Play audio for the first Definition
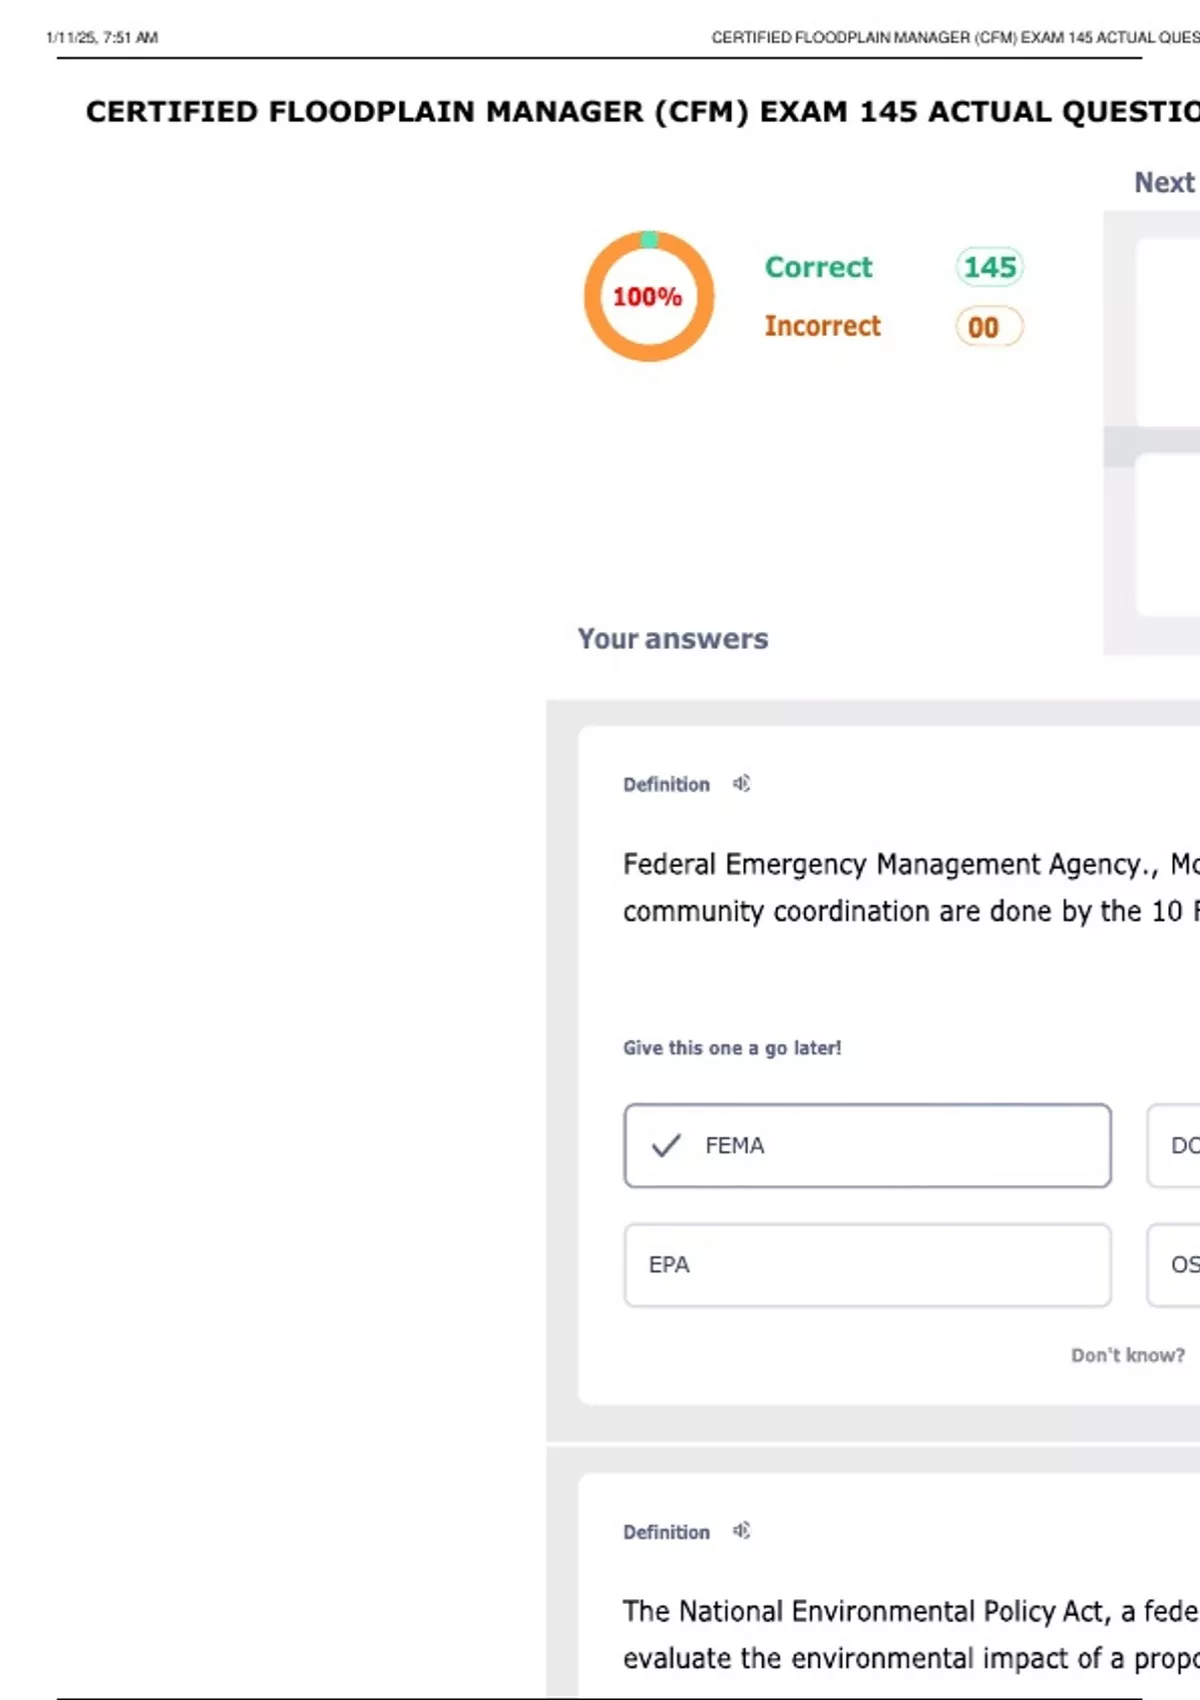This screenshot has height=1700, width=1200. tap(741, 783)
